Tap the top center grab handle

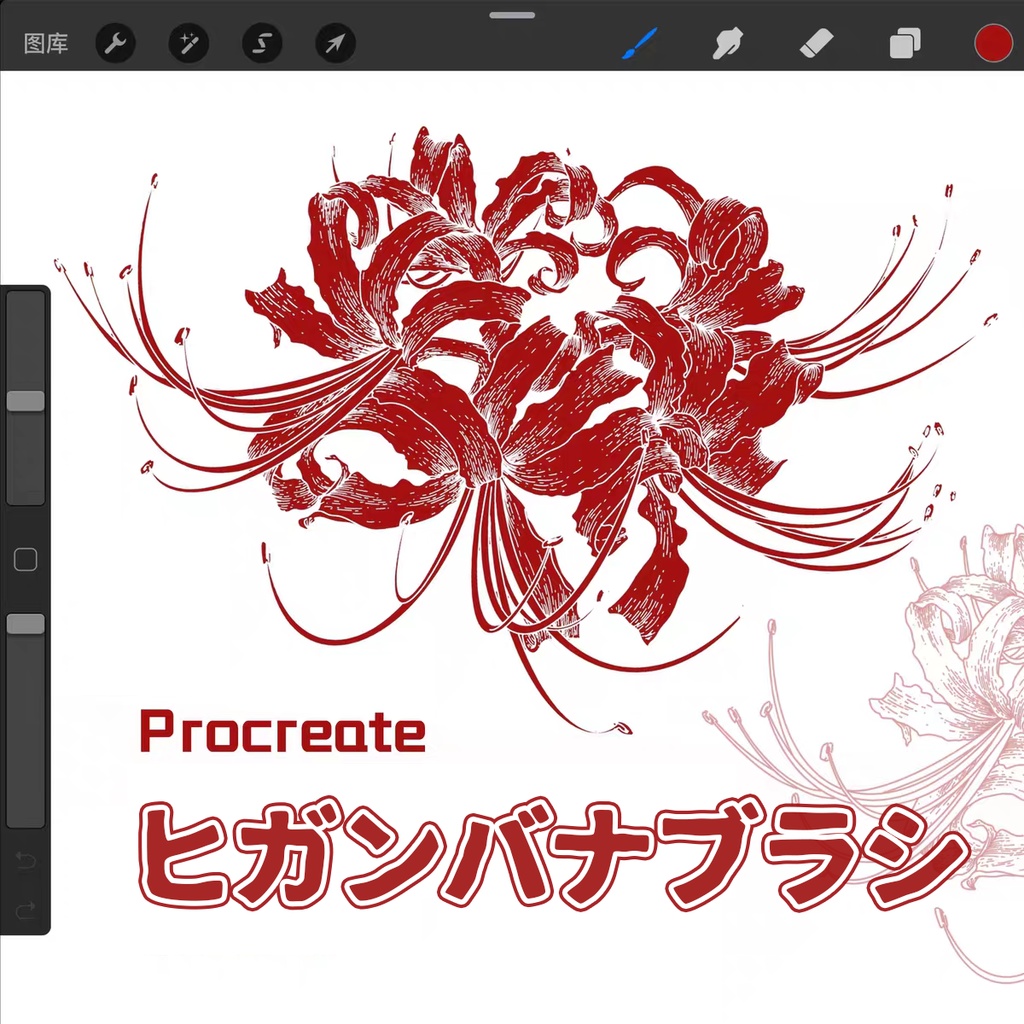pyautogui.click(x=512, y=15)
